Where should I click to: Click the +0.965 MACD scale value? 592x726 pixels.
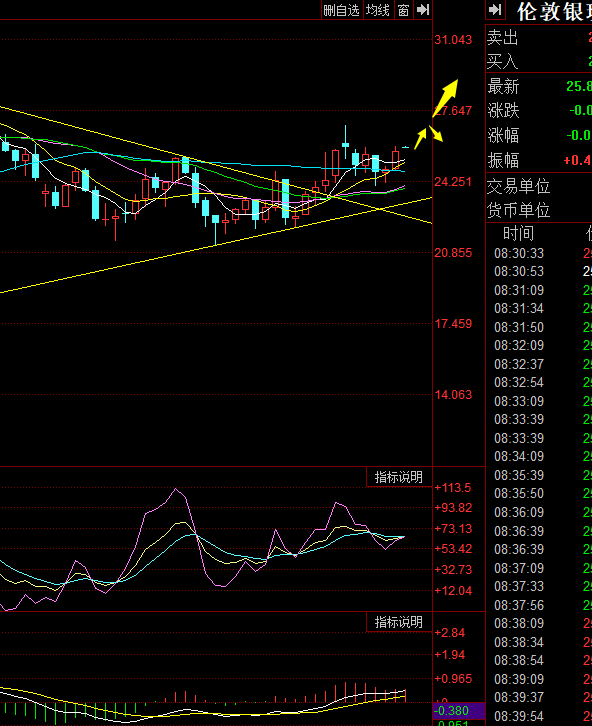(453, 679)
